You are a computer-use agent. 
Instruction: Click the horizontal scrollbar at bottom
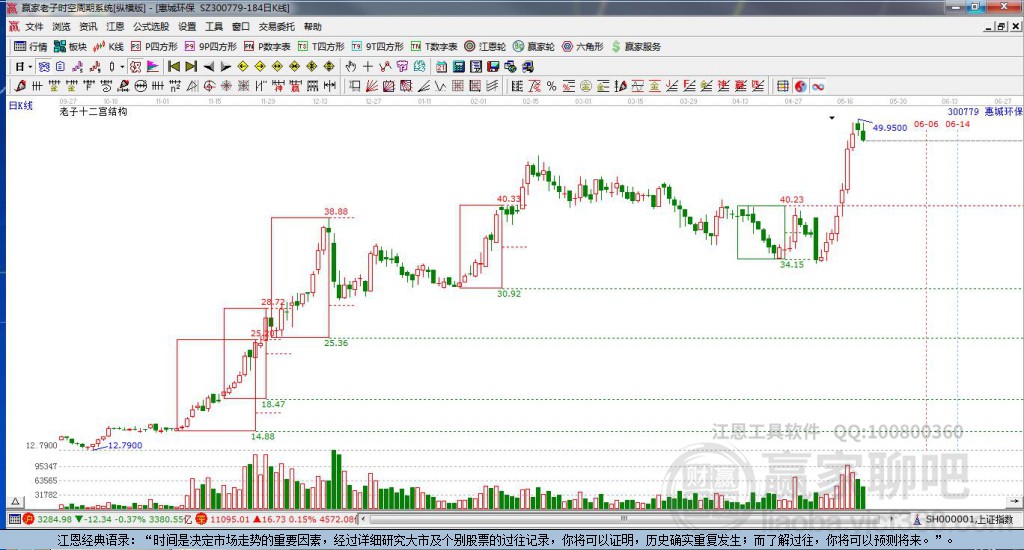click(x=627, y=519)
